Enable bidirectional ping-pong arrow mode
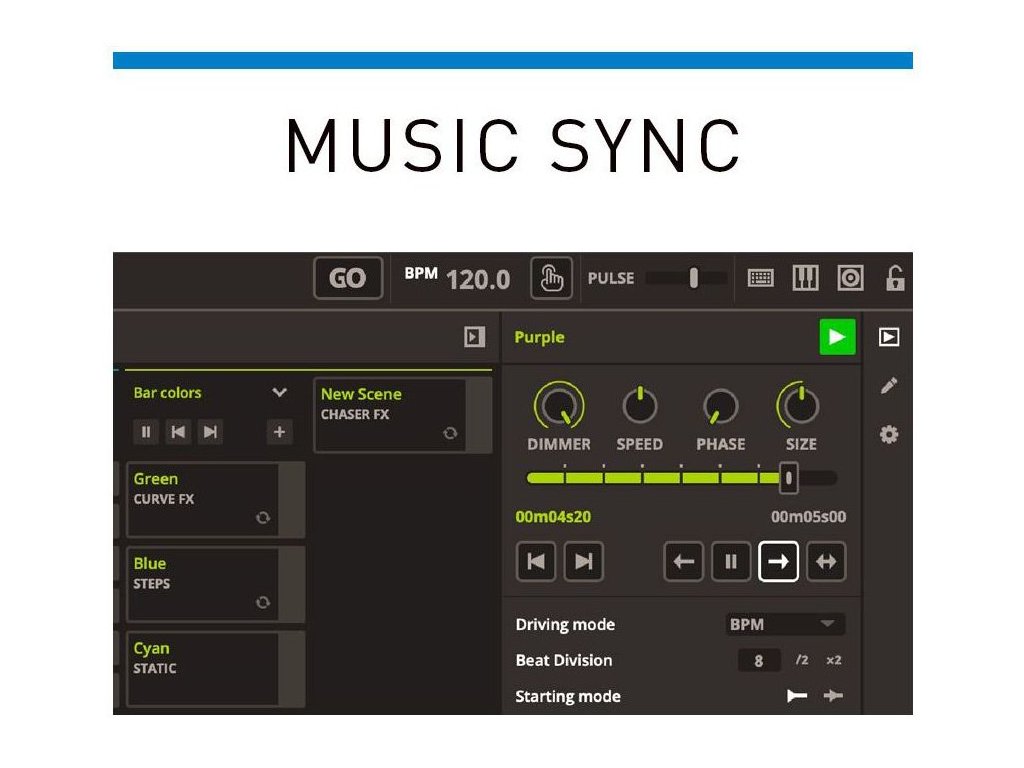The width and height of the screenshot is (1024, 768). click(x=826, y=562)
